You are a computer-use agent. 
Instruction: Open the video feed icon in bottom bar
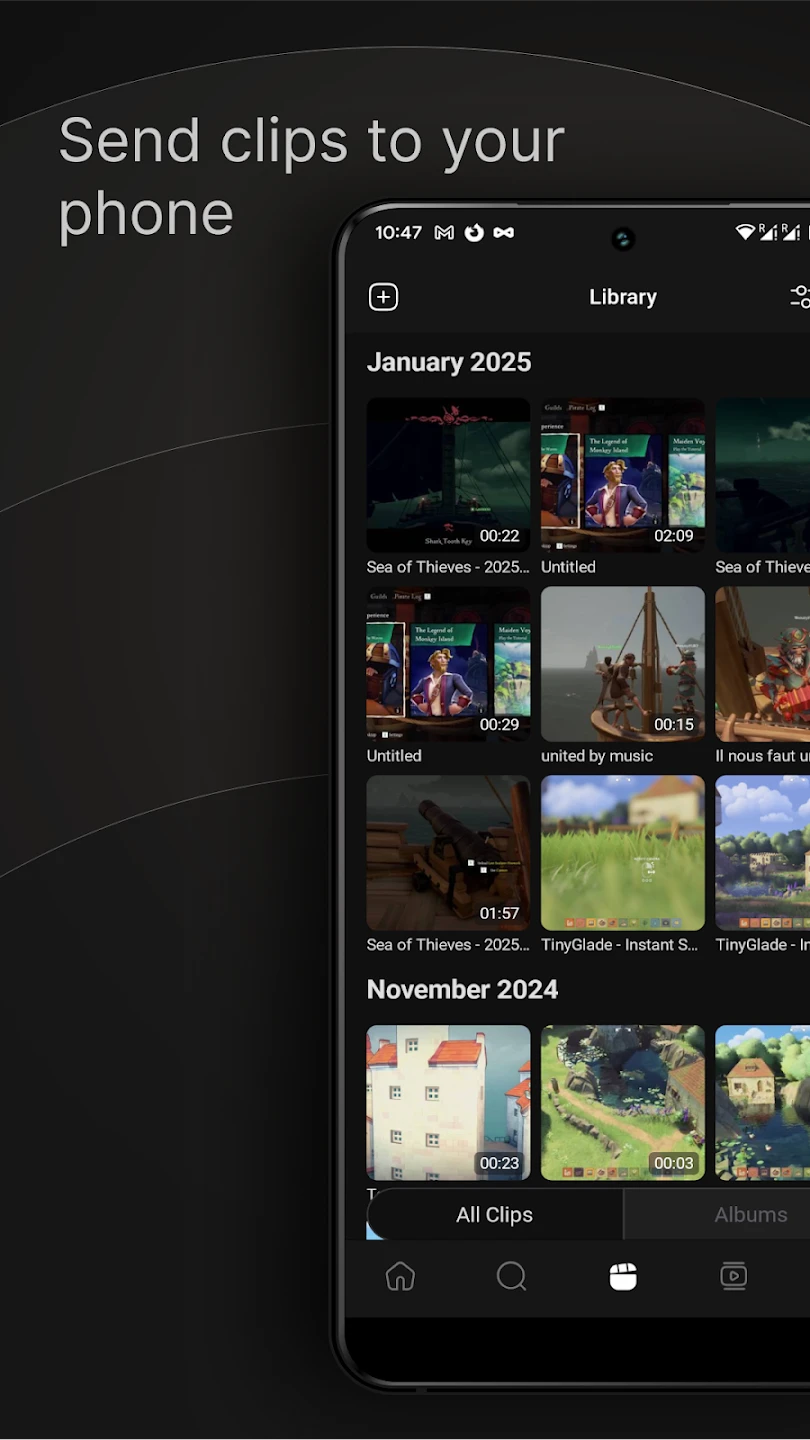[x=733, y=1276]
